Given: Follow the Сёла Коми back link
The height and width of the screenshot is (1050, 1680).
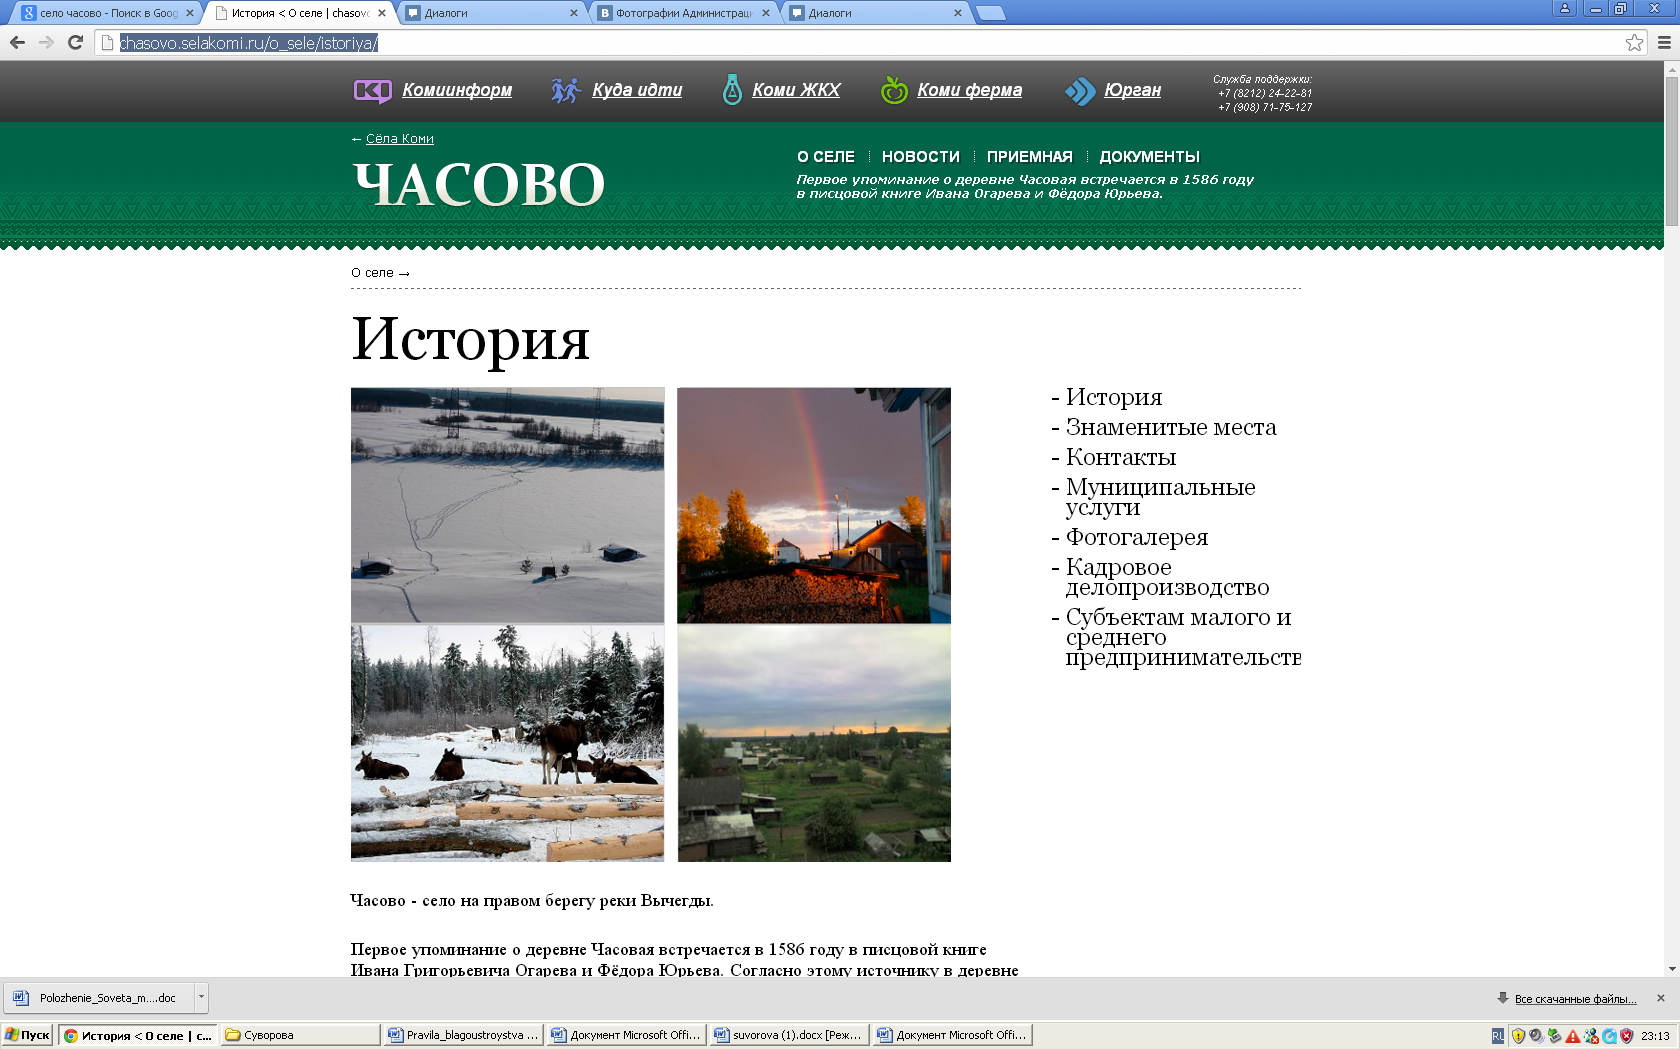Looking at the screenshot, I should (x=400, y=139).
